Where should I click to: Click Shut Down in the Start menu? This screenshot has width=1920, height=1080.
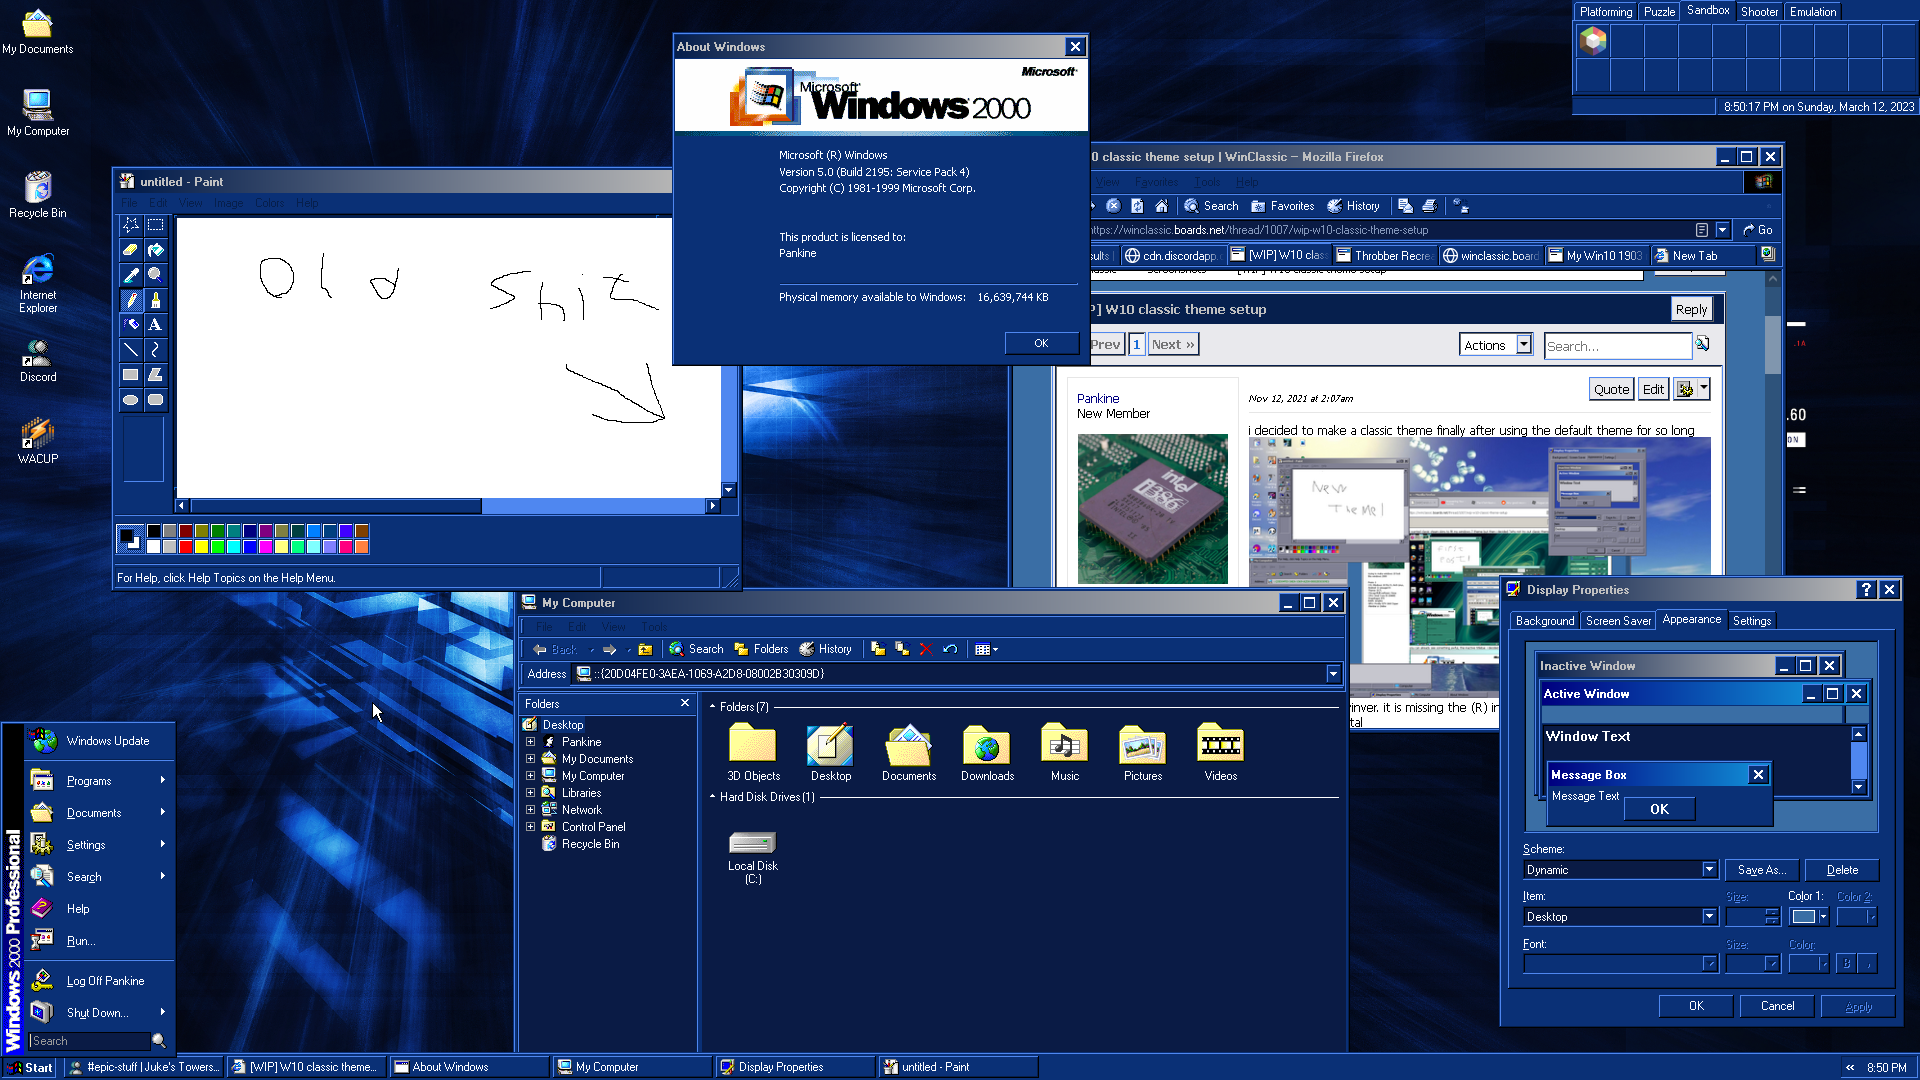99,1013
